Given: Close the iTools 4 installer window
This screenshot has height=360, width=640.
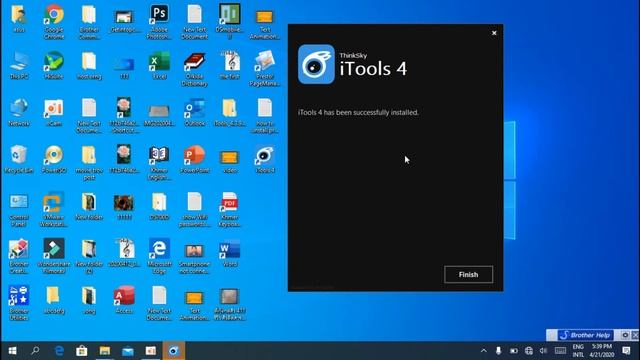Looking at the screenshot, I should (x=494, y=33).
